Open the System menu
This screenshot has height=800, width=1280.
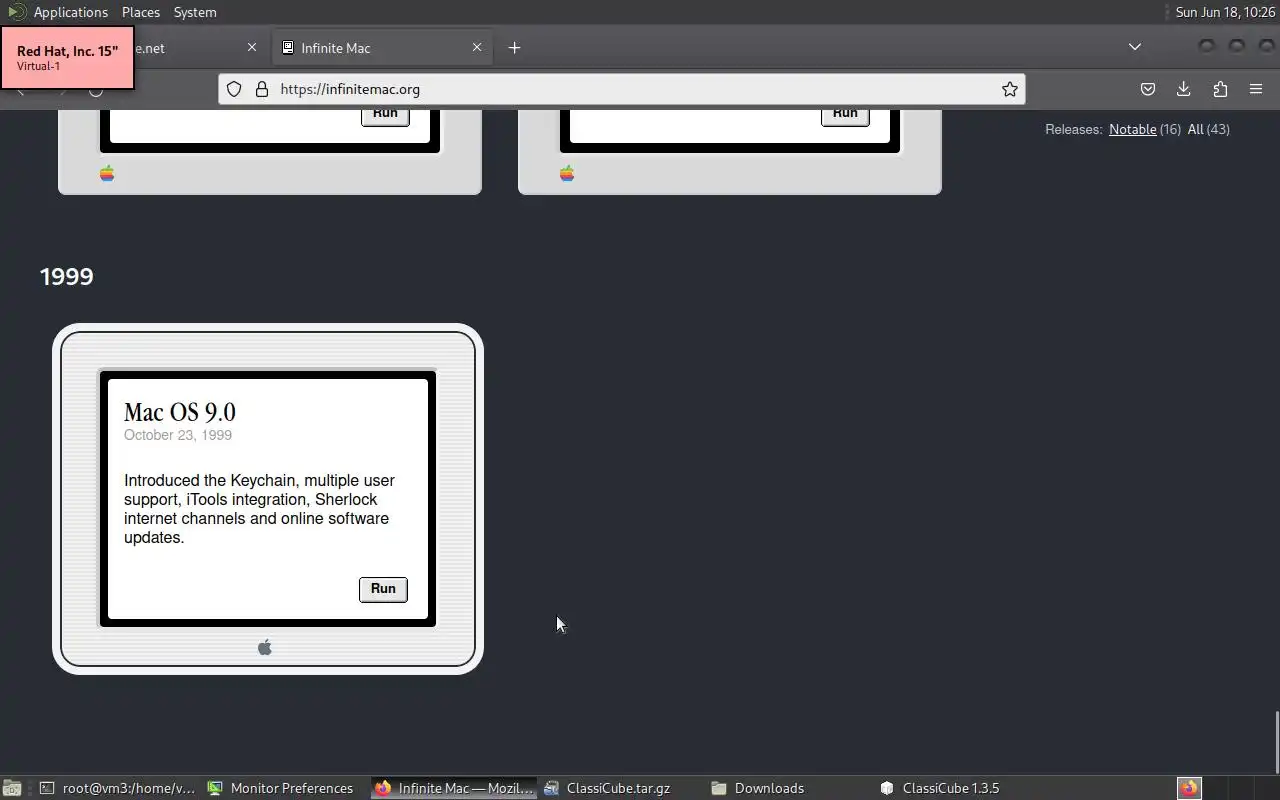195,12
